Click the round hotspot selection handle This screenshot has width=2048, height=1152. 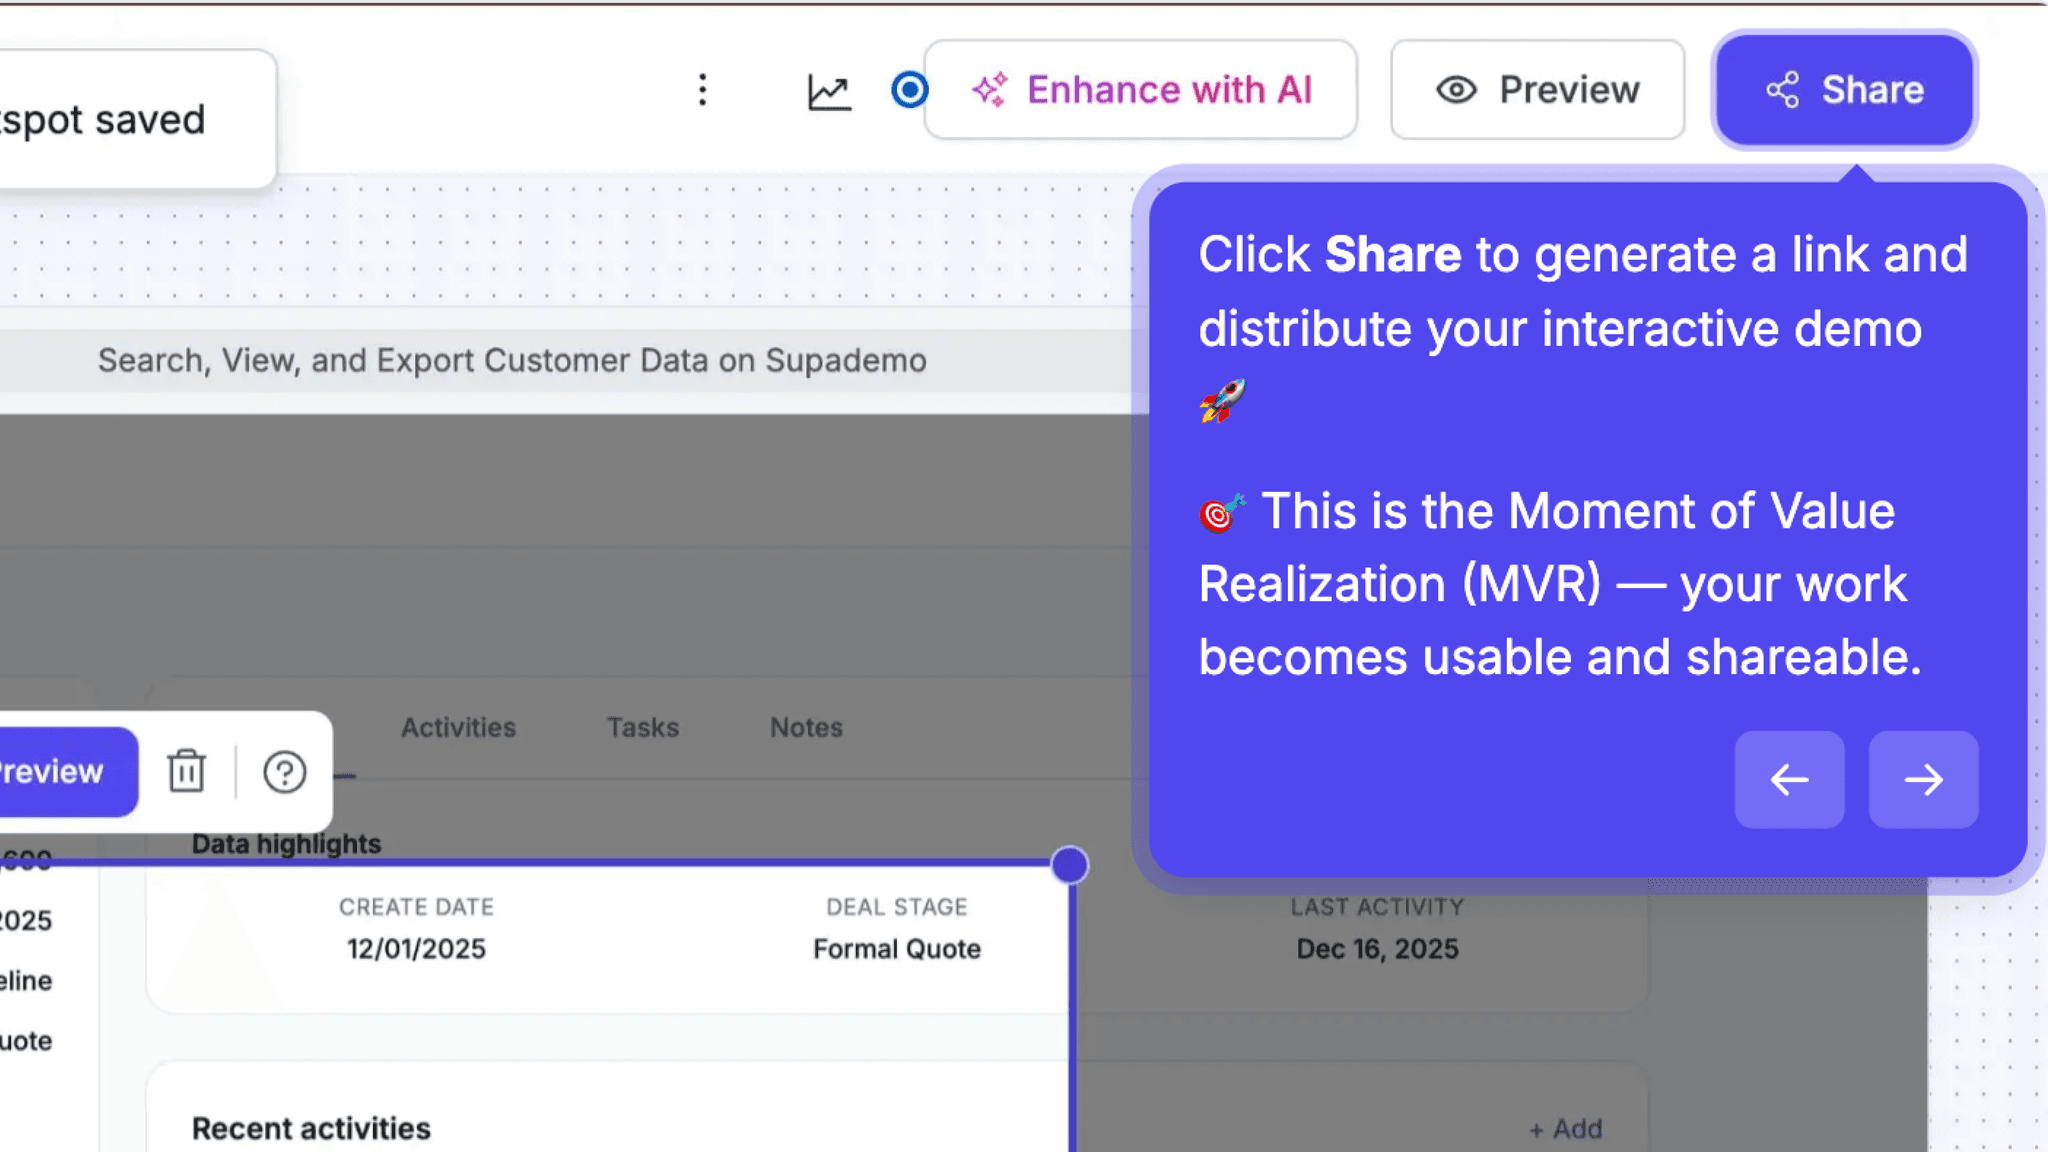[x=1069, y=865]
